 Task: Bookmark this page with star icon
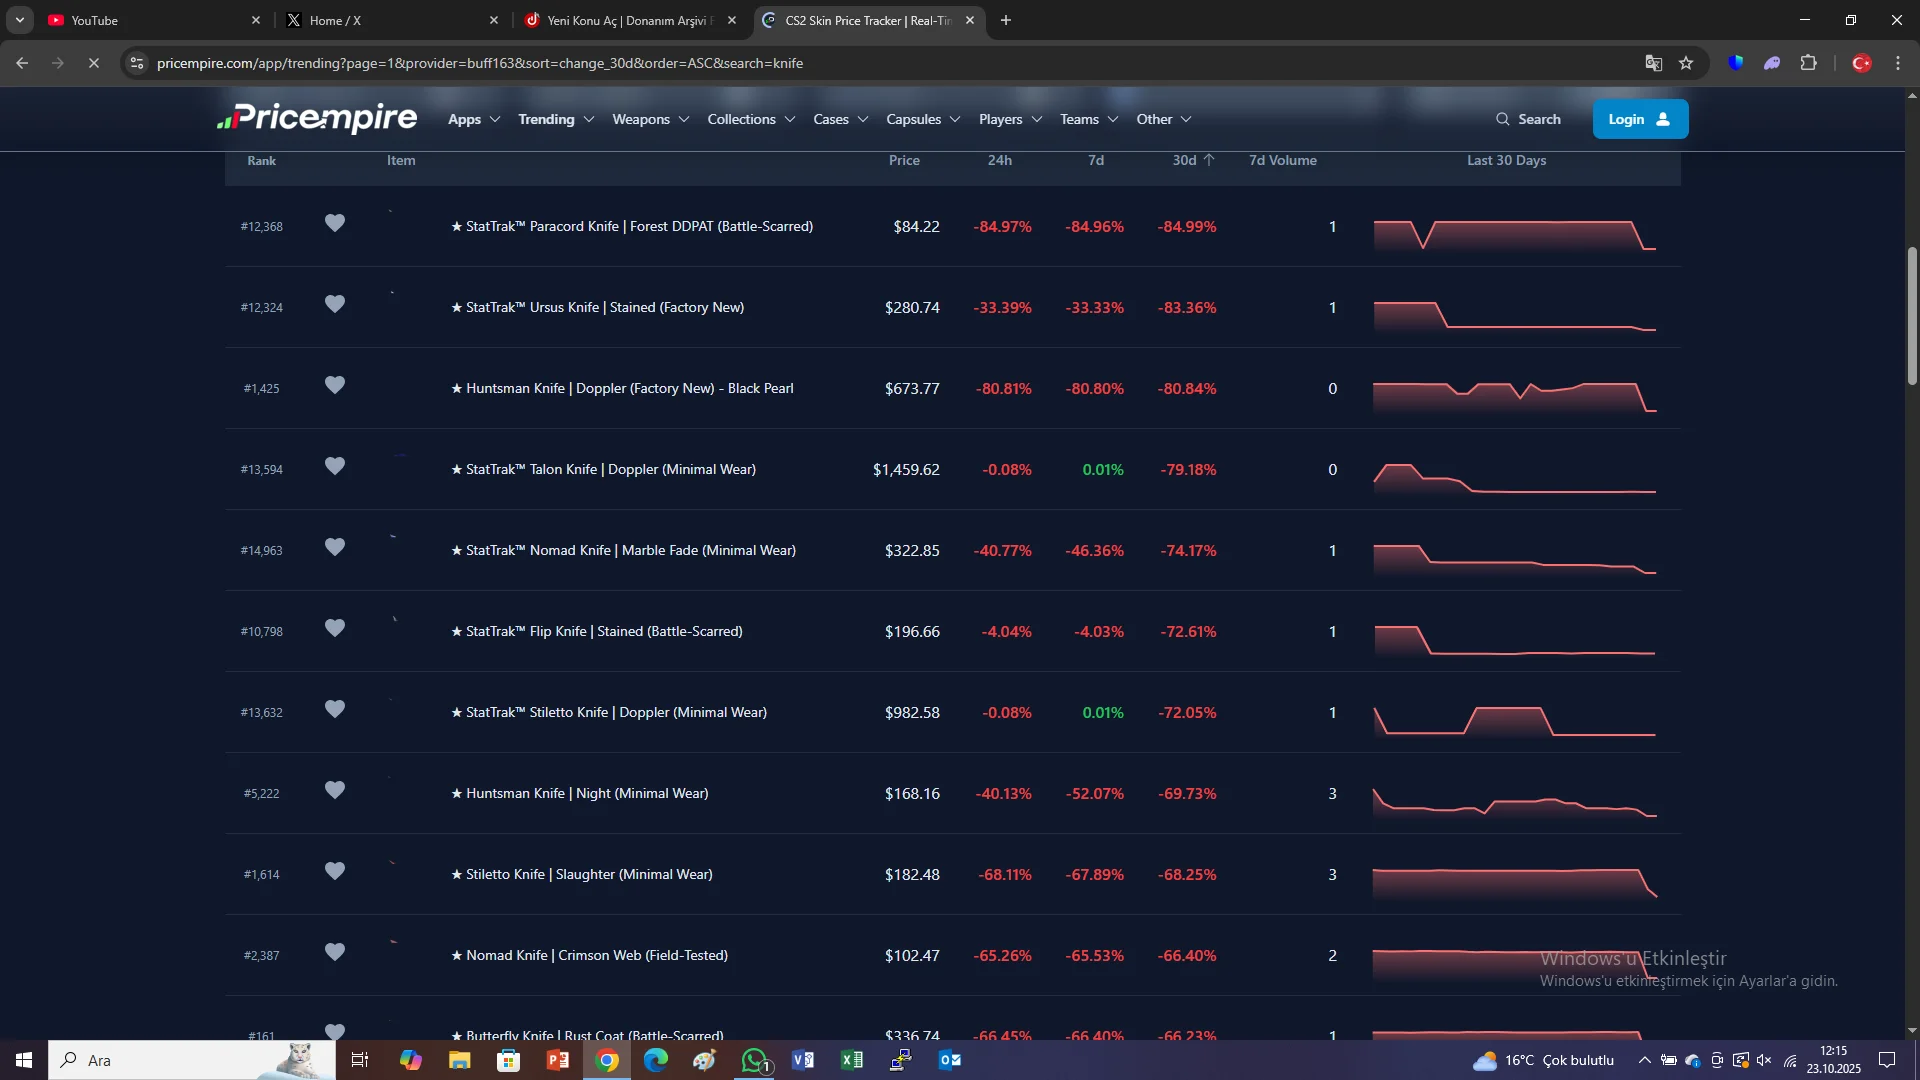click(x=1686, y=63)
